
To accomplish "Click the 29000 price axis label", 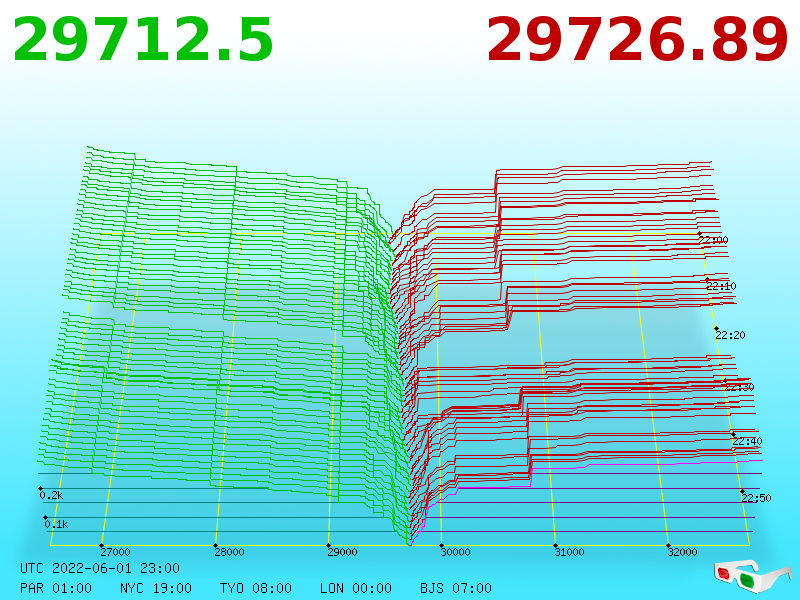I will click(342, 552).
